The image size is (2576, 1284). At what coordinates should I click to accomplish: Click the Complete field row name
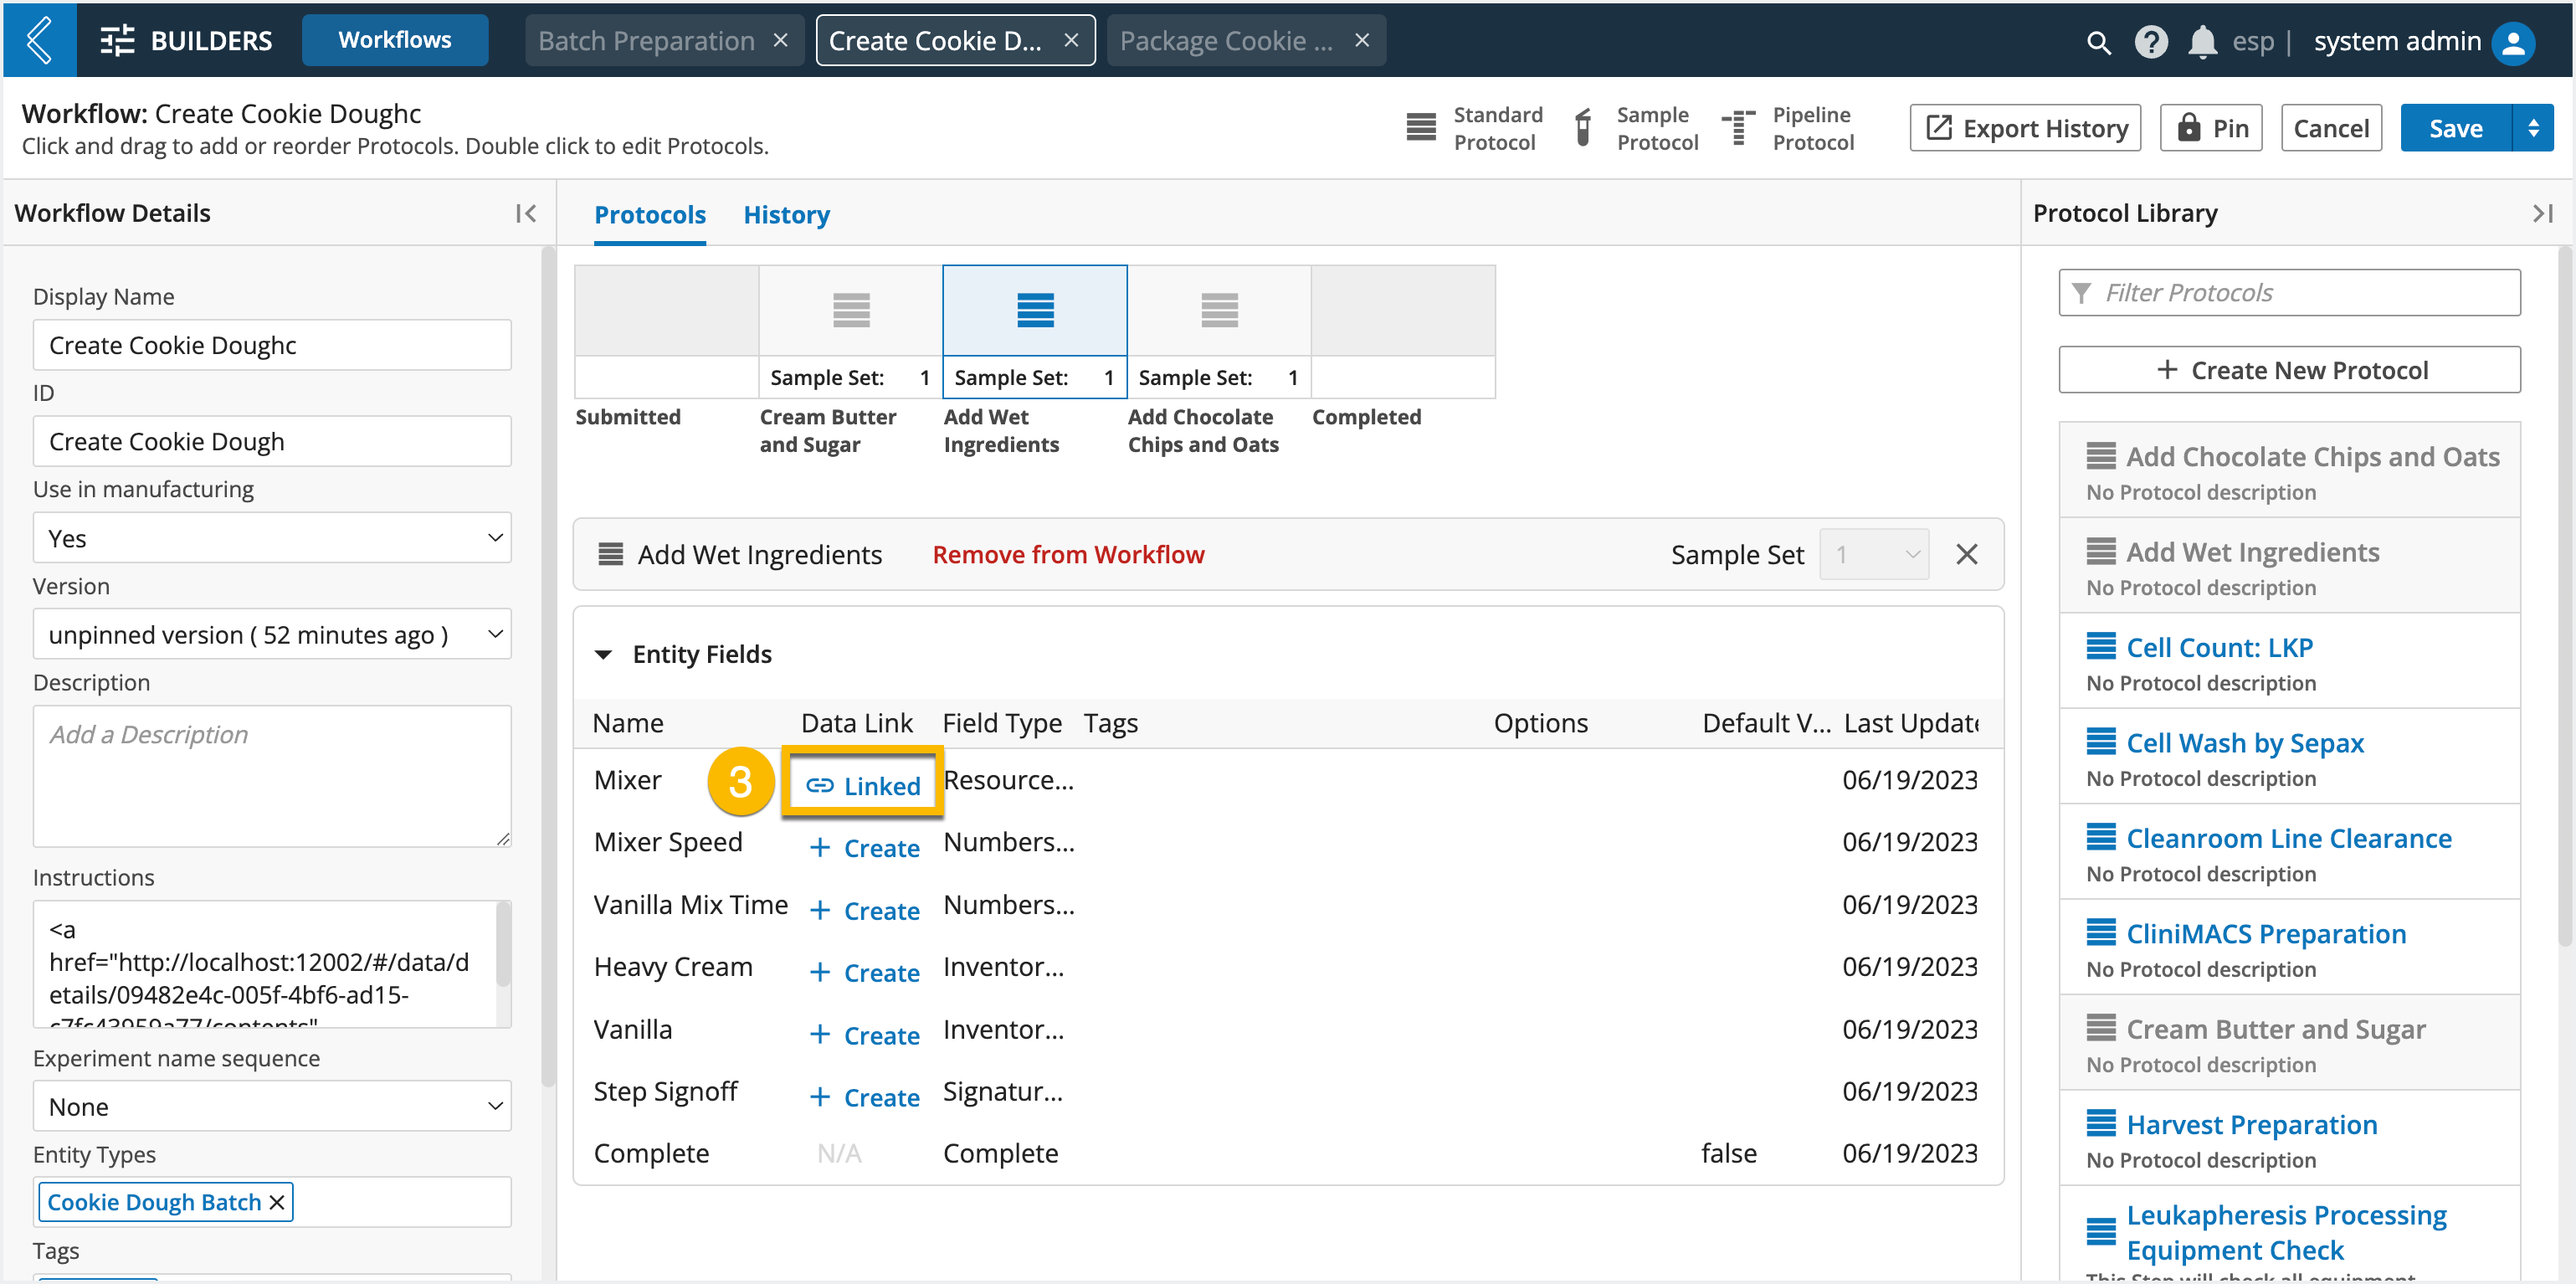click(651, 1153)
